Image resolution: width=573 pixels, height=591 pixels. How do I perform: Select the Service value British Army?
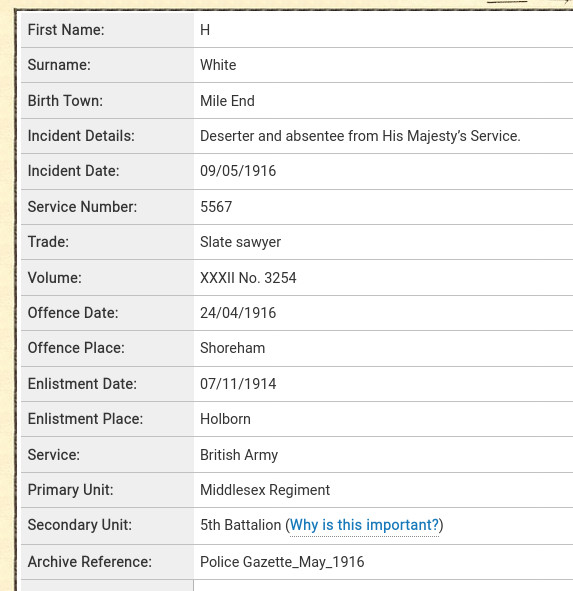coord(239,455)
